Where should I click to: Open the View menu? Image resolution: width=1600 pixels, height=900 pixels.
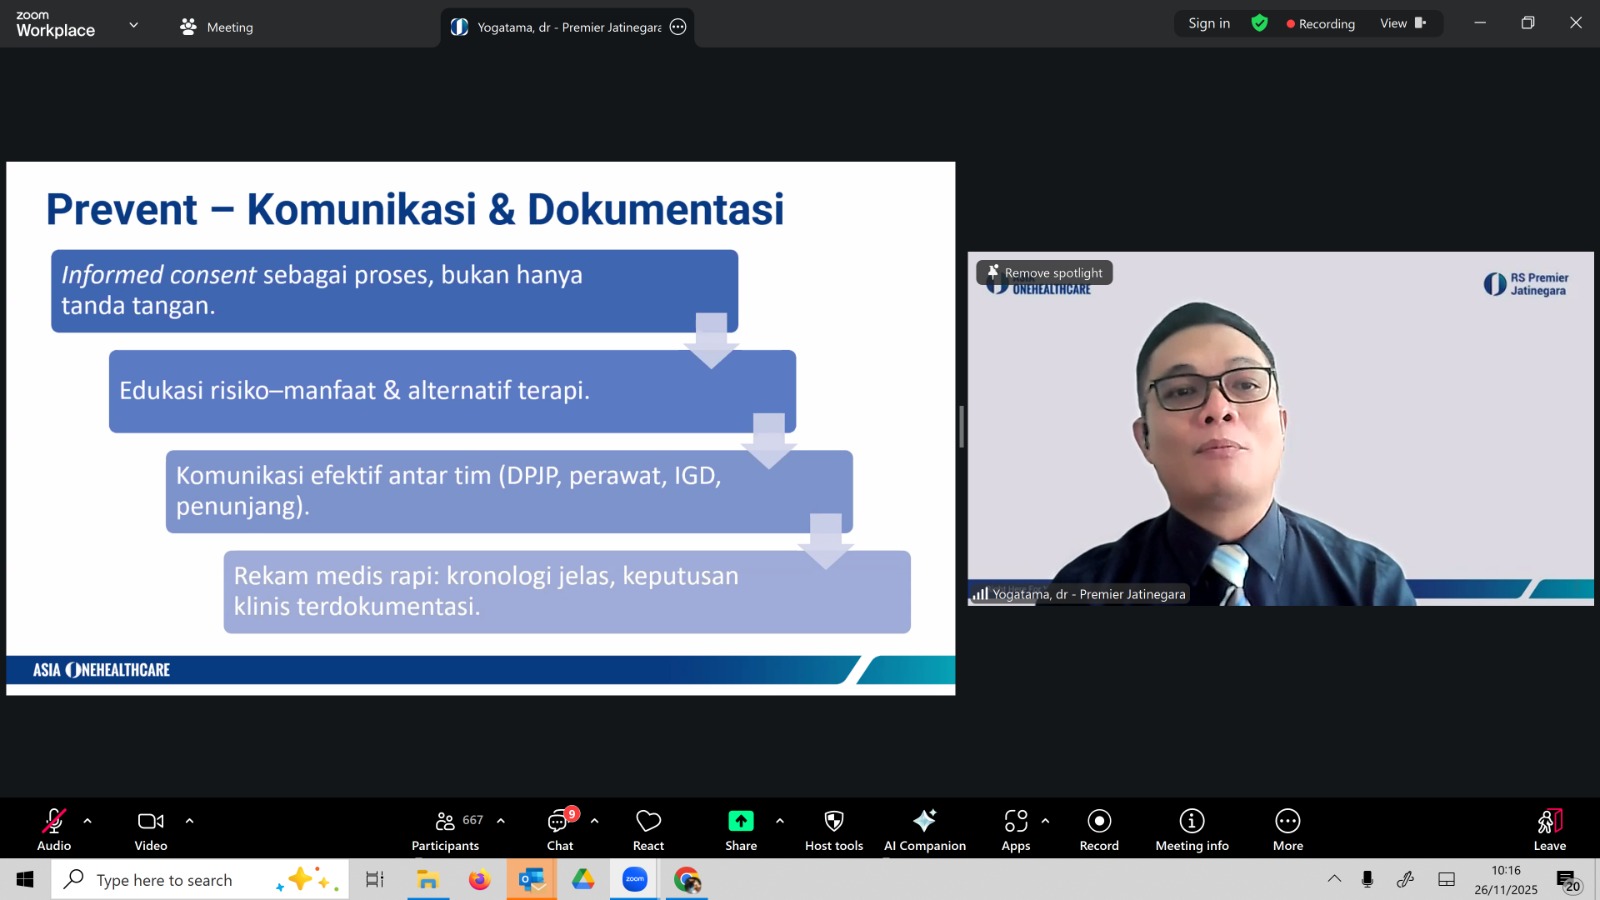pos(1402,24)
